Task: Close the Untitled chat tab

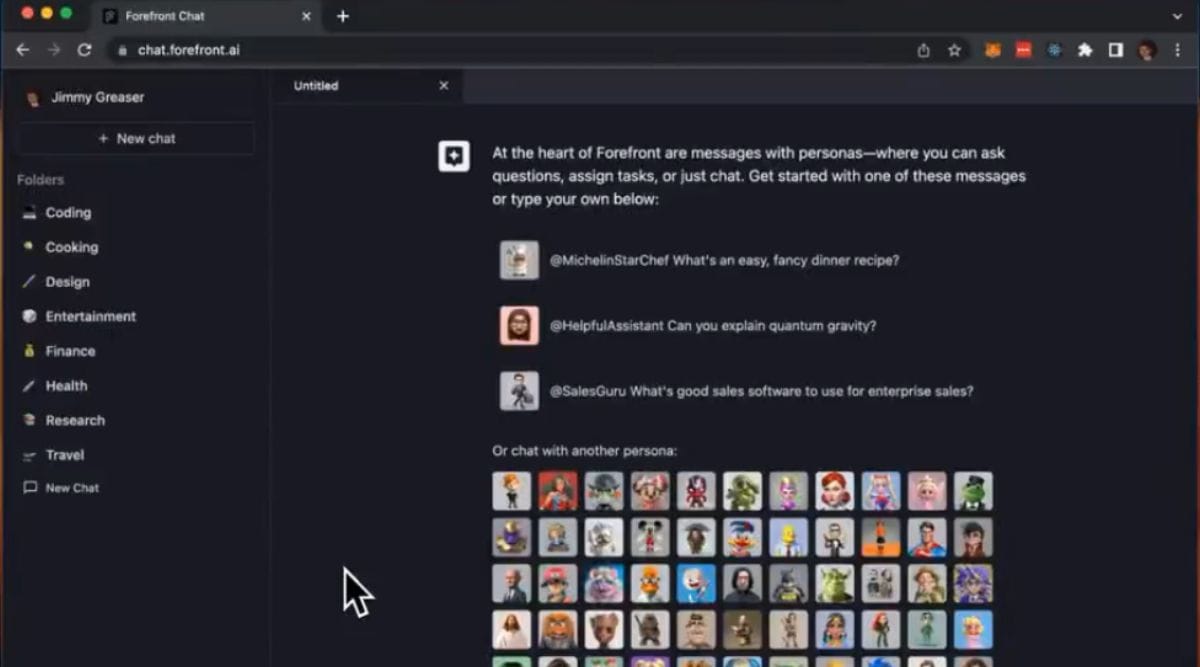Action: 444,86
